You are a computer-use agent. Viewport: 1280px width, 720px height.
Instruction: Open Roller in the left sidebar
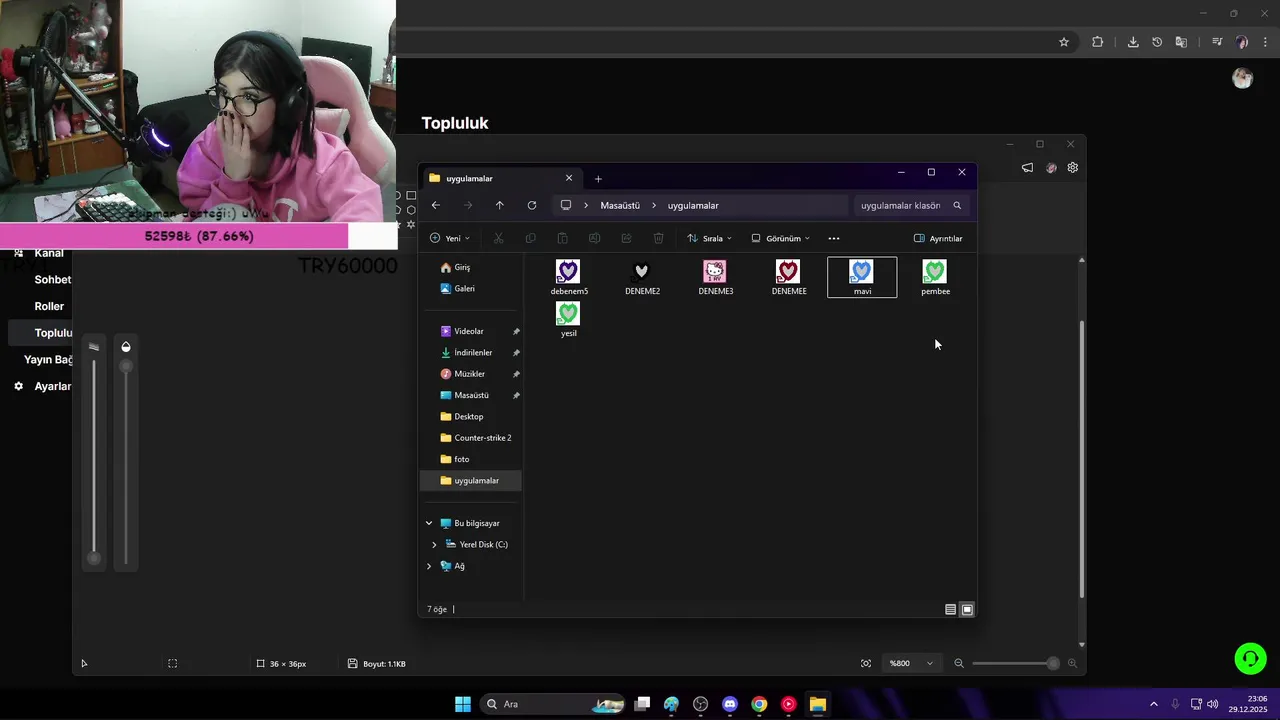[x=49, y=306]
